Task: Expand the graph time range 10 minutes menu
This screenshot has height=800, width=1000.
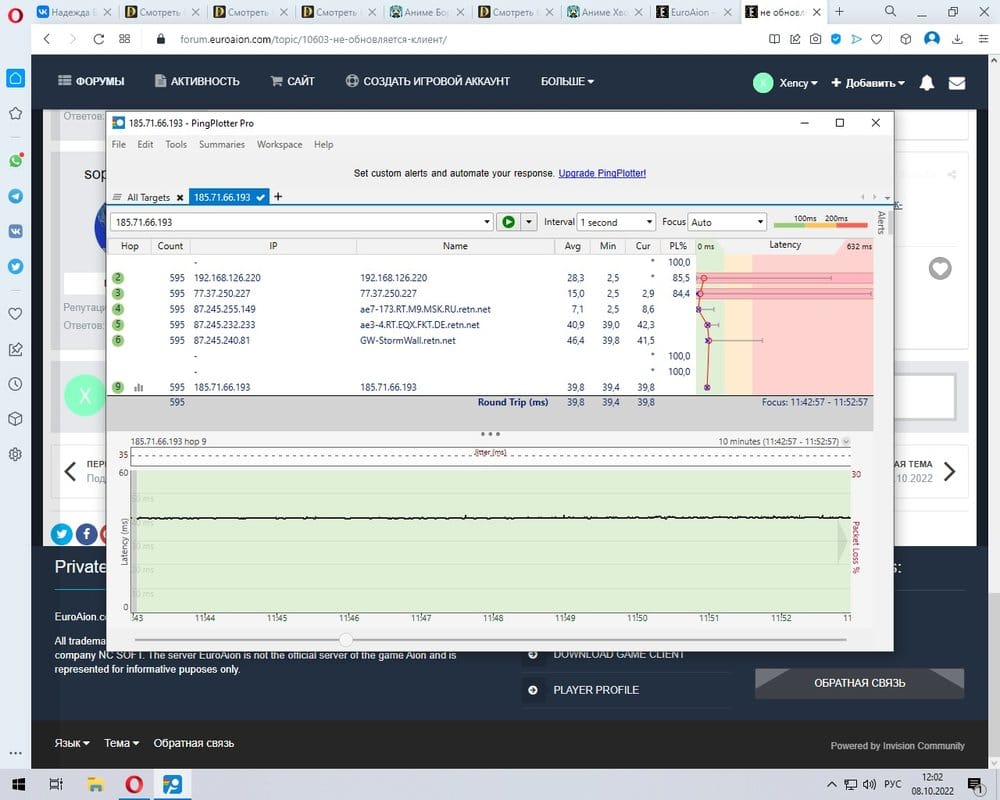Action: click(847, 441)
